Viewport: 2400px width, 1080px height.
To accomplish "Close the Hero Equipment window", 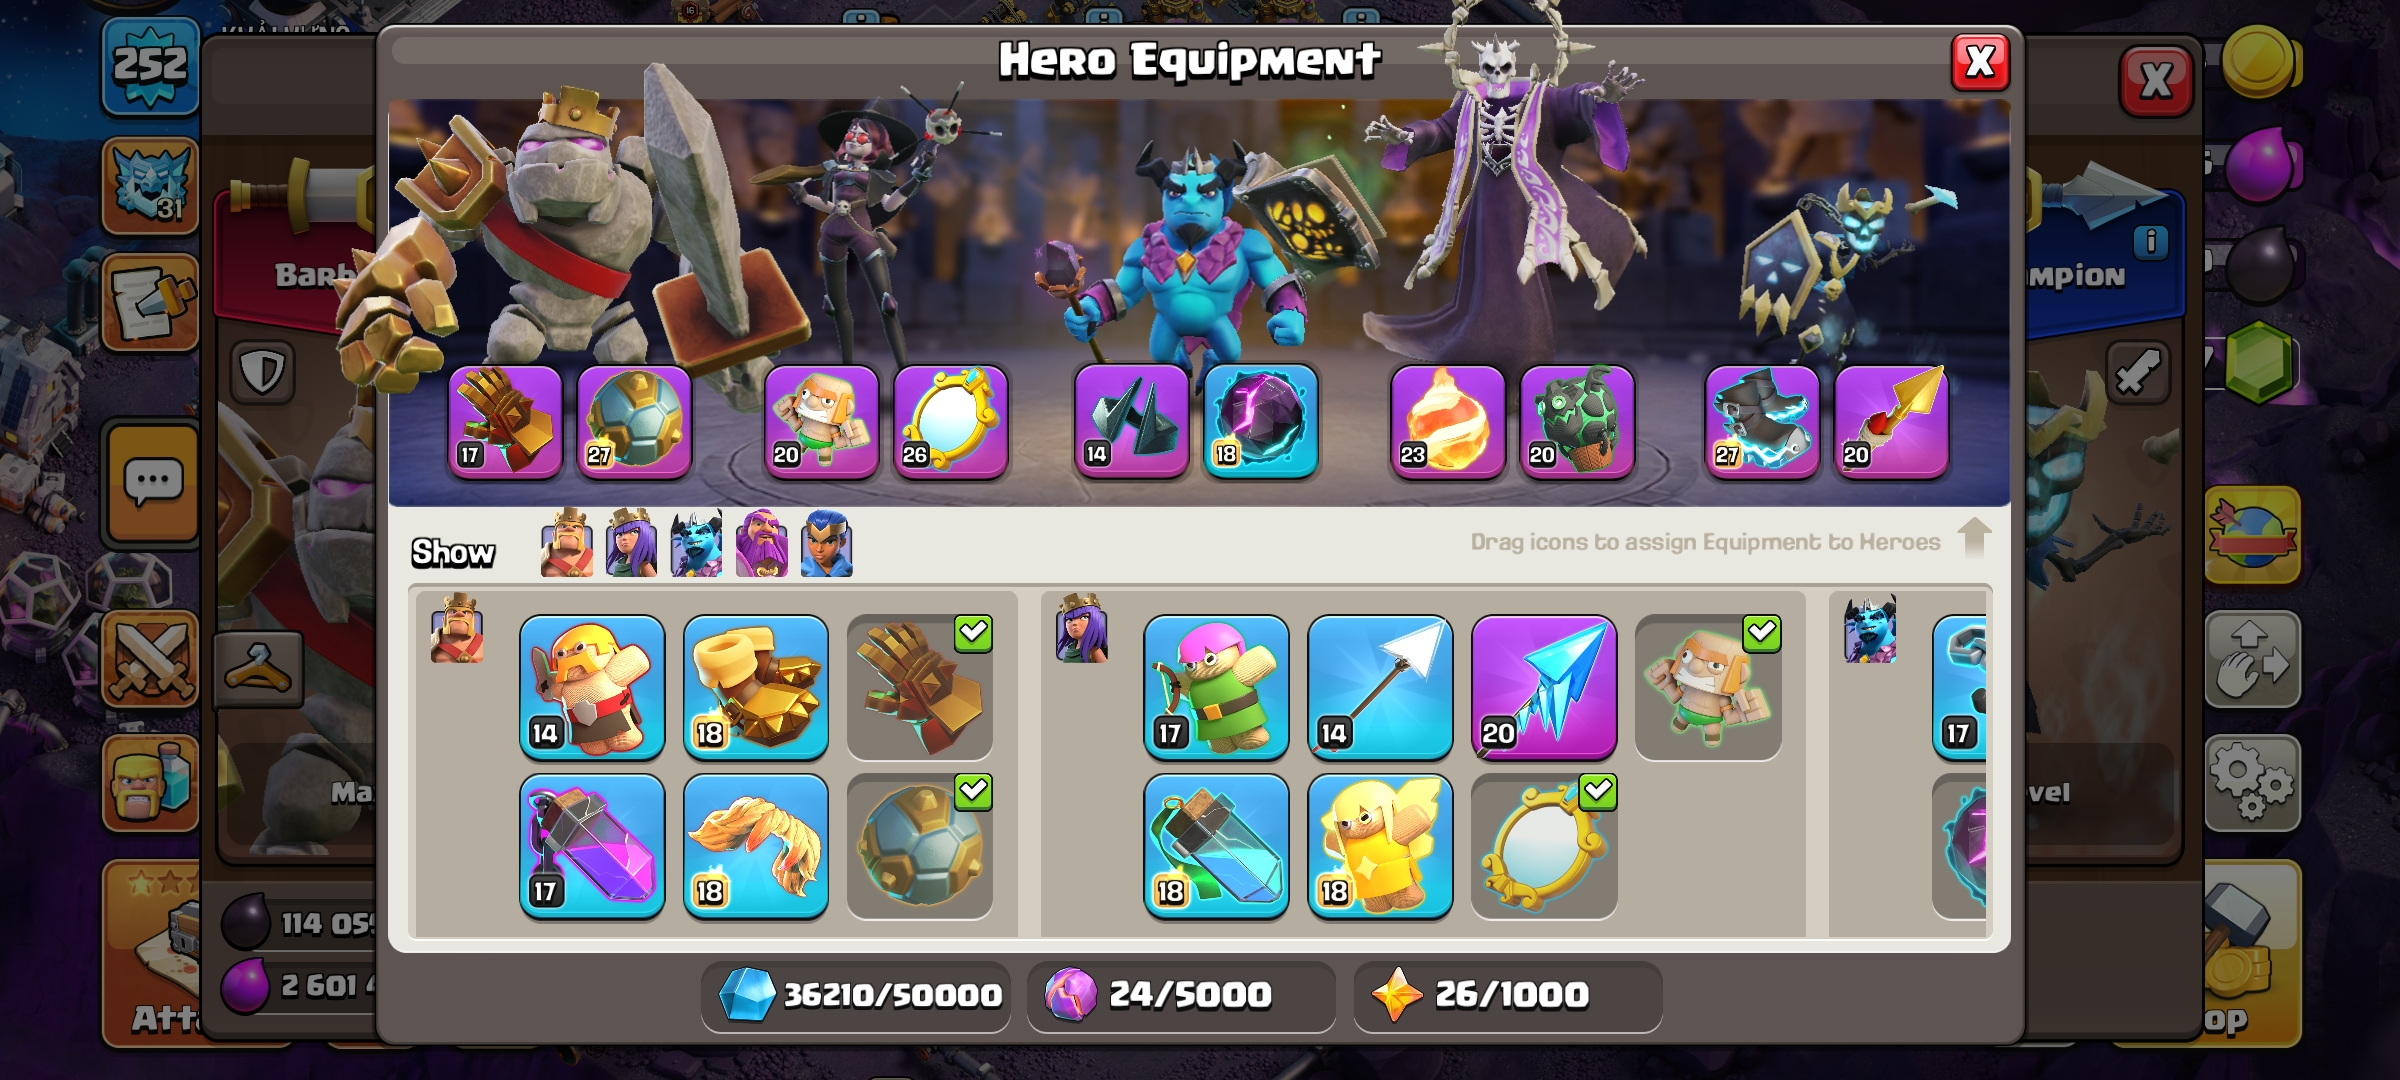I will click(1980, 63).
